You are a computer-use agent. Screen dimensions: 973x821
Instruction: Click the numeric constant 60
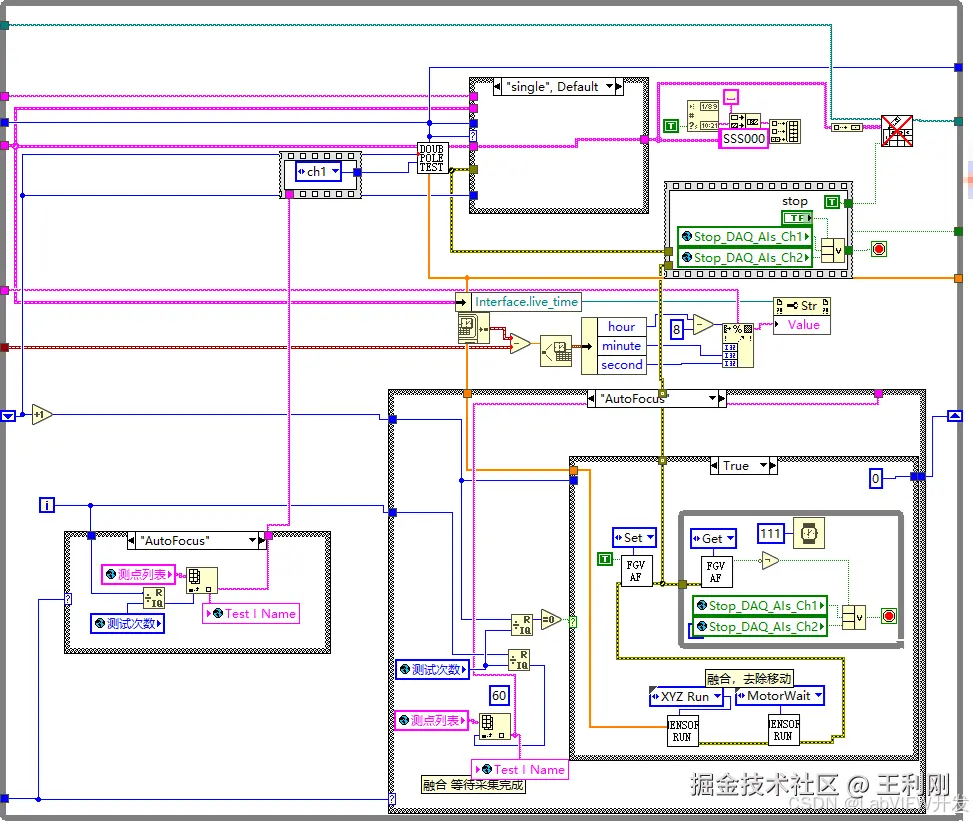499,696
